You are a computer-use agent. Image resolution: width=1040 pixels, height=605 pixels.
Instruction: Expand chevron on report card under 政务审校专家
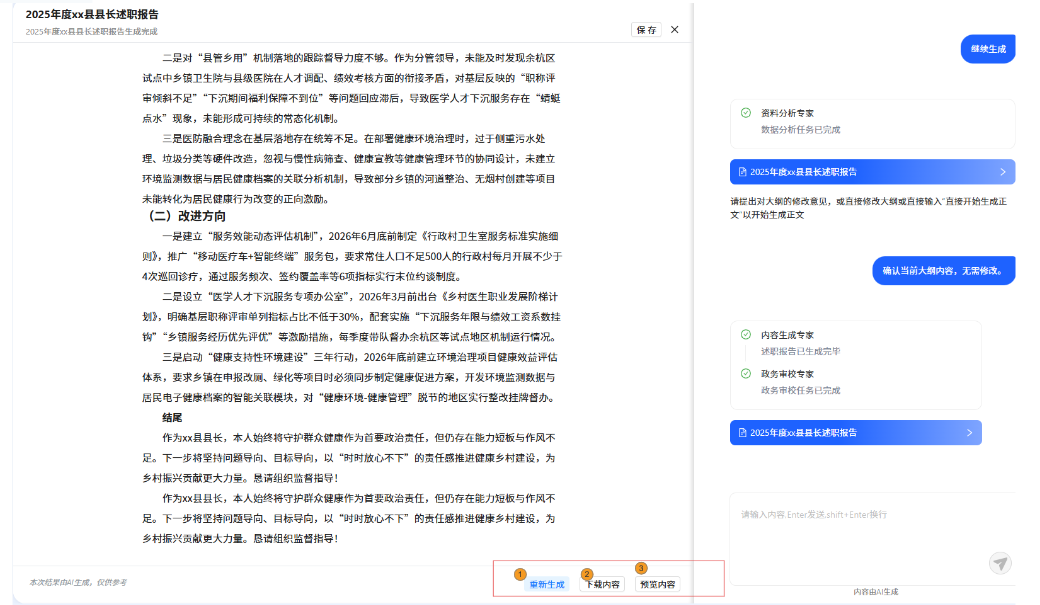(969, 432)
